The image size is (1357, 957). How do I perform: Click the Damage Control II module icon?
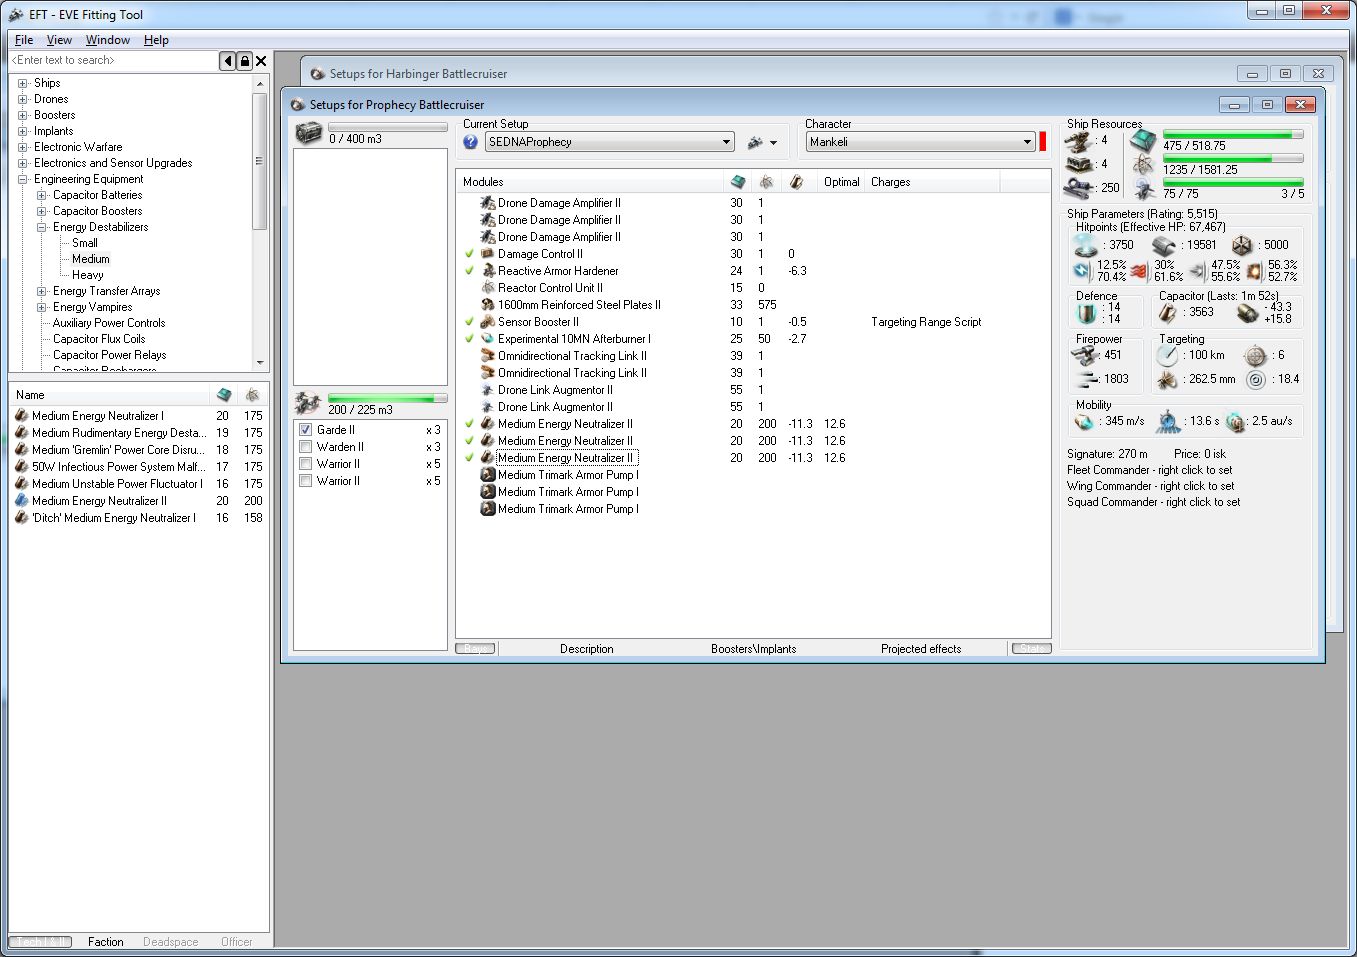pyautogui.click(x=488, y=254)
